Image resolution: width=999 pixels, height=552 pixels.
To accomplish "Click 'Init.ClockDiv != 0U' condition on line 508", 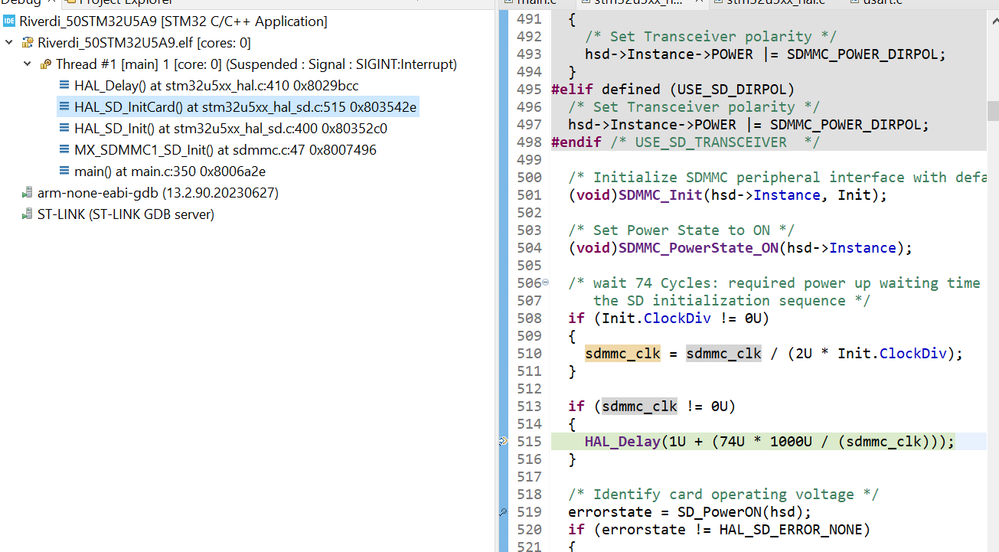I will (681, 318).
